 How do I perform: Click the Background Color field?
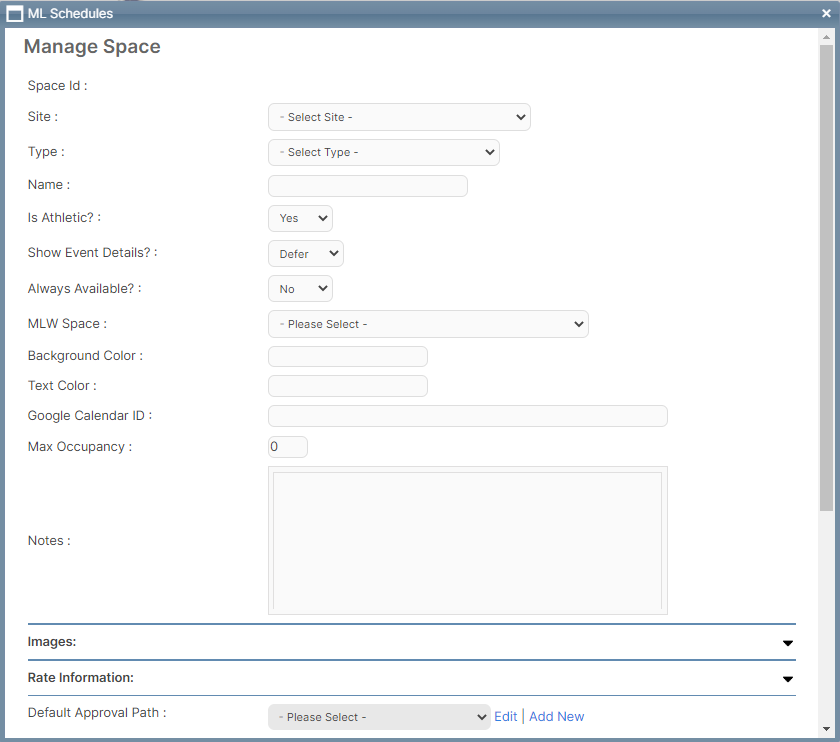point(348,356)
